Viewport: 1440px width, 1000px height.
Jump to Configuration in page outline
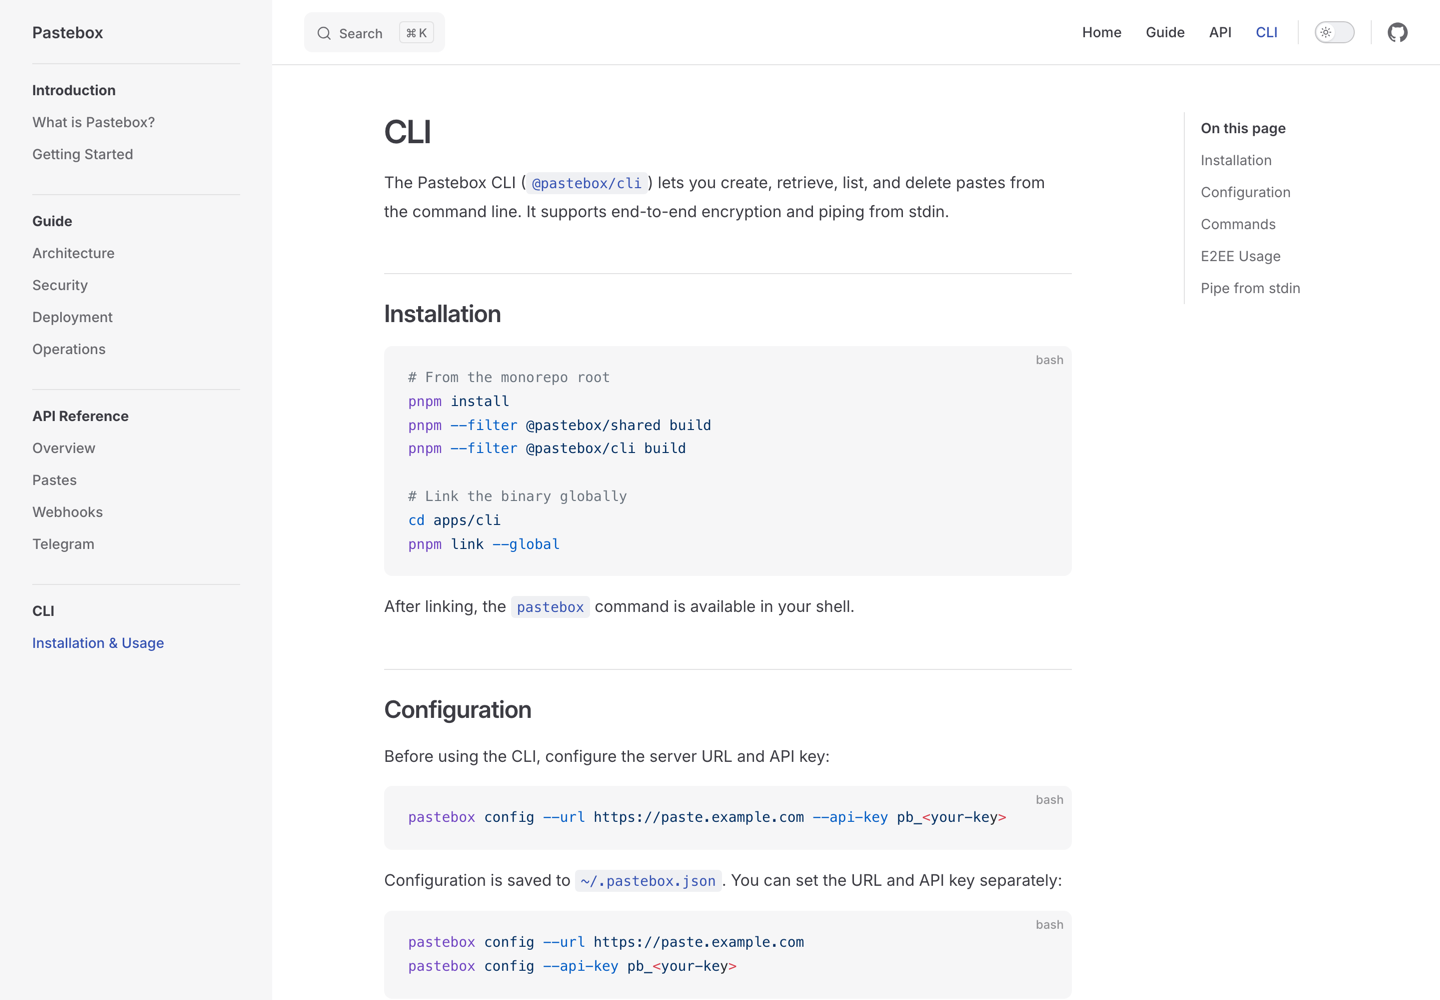coord(1245,192)
